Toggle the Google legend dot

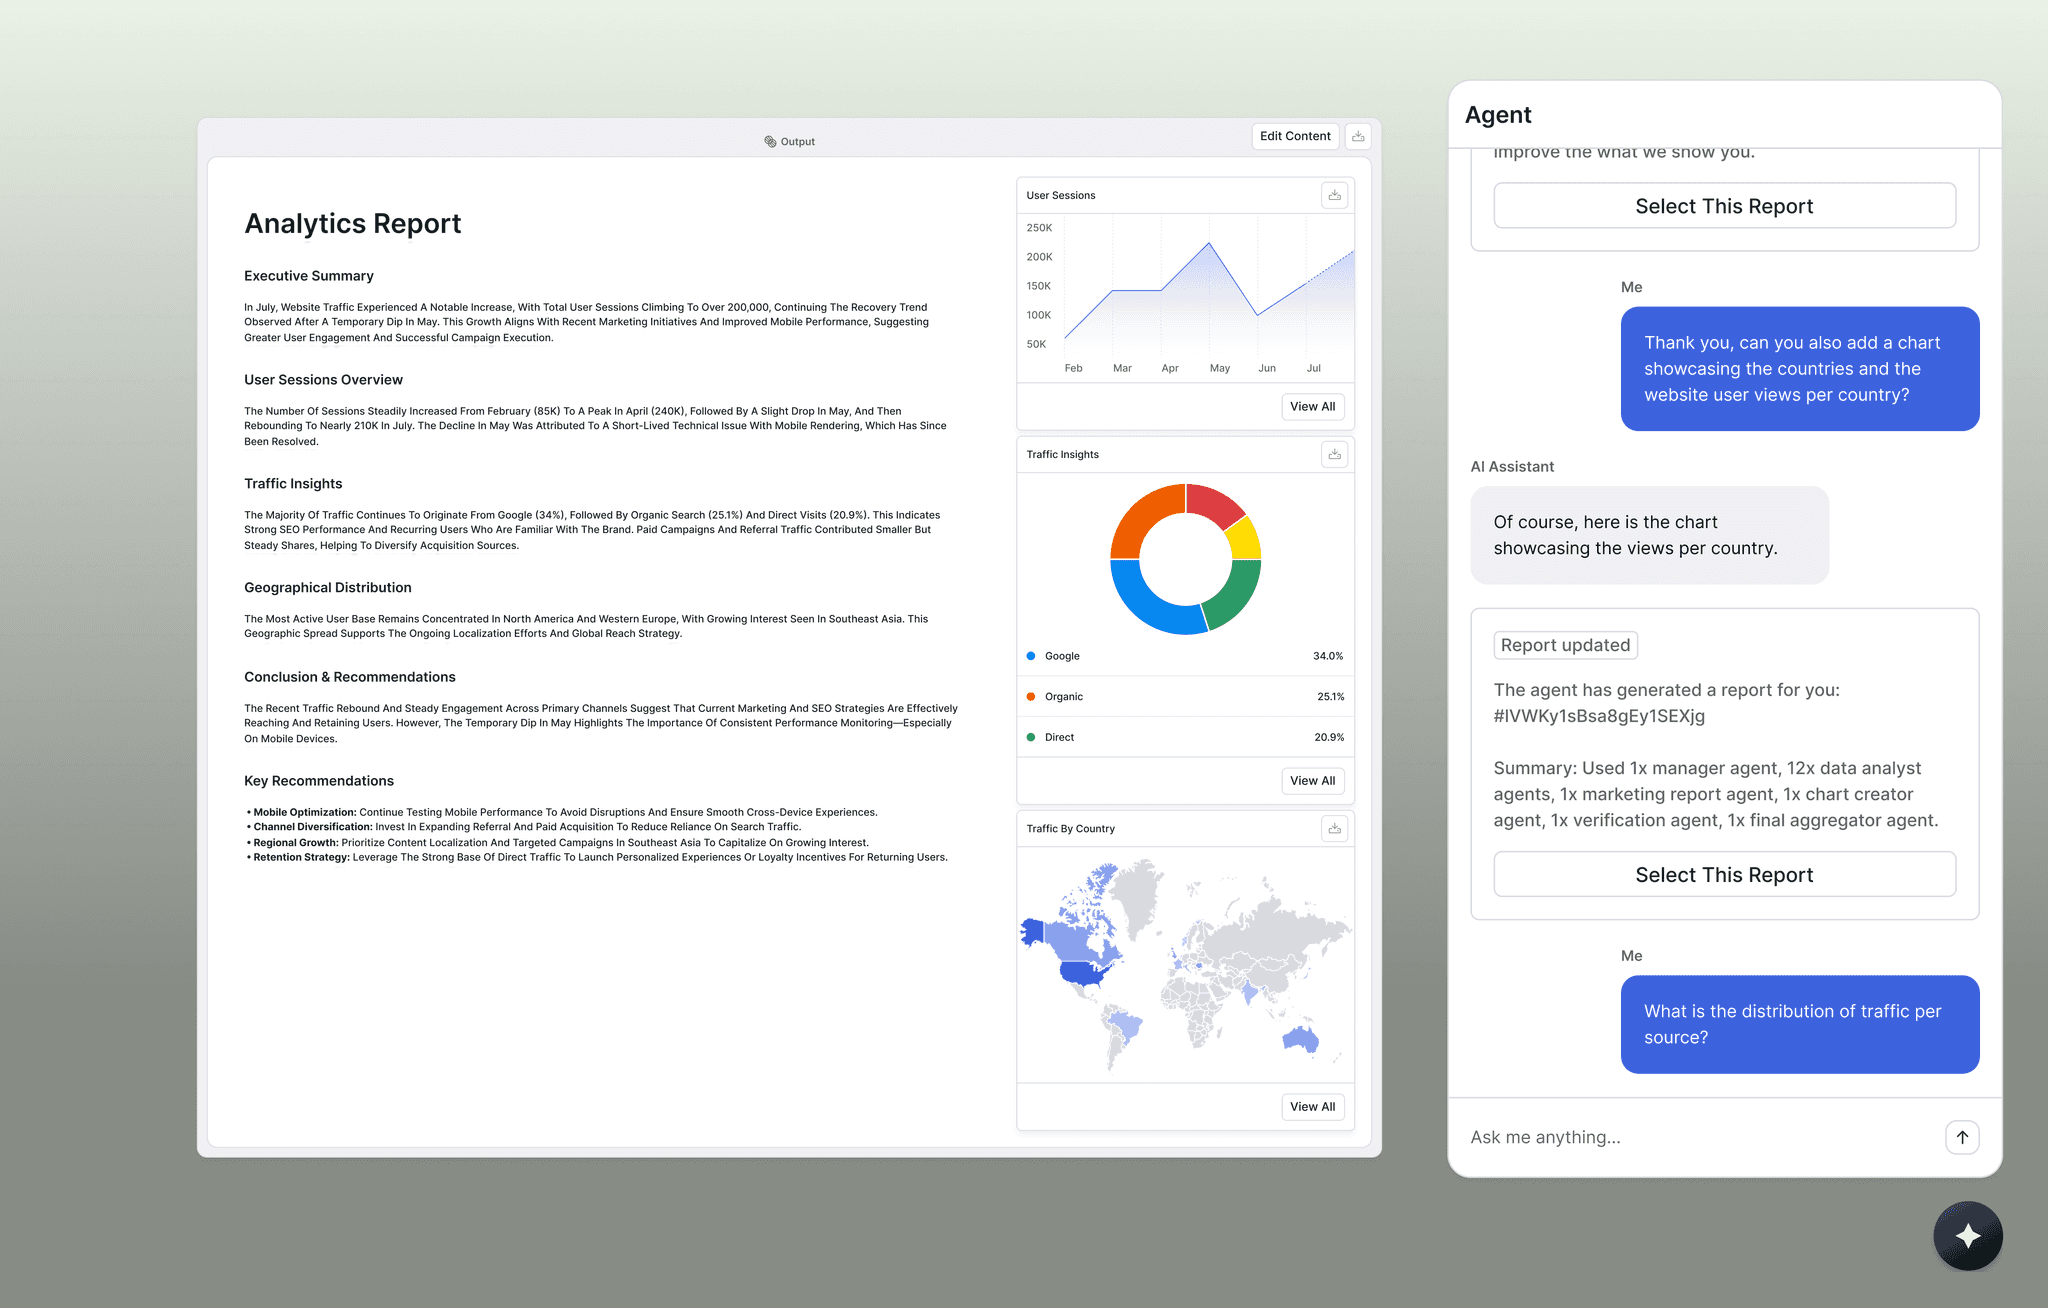pyautogui.click(x=1030, y=656)
